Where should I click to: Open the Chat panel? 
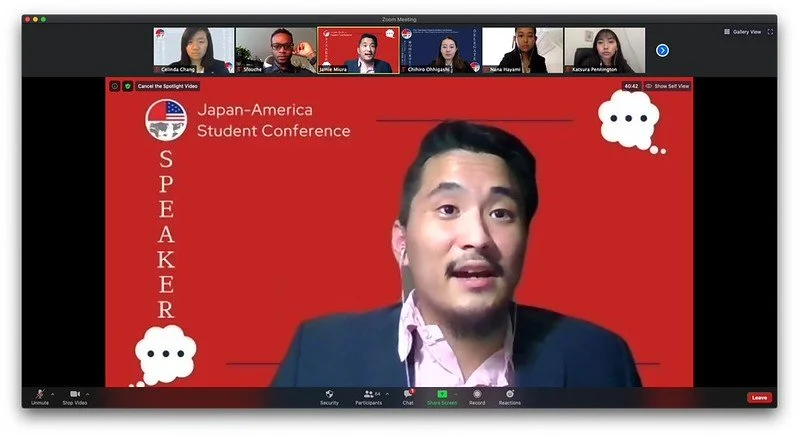[408, 397]
